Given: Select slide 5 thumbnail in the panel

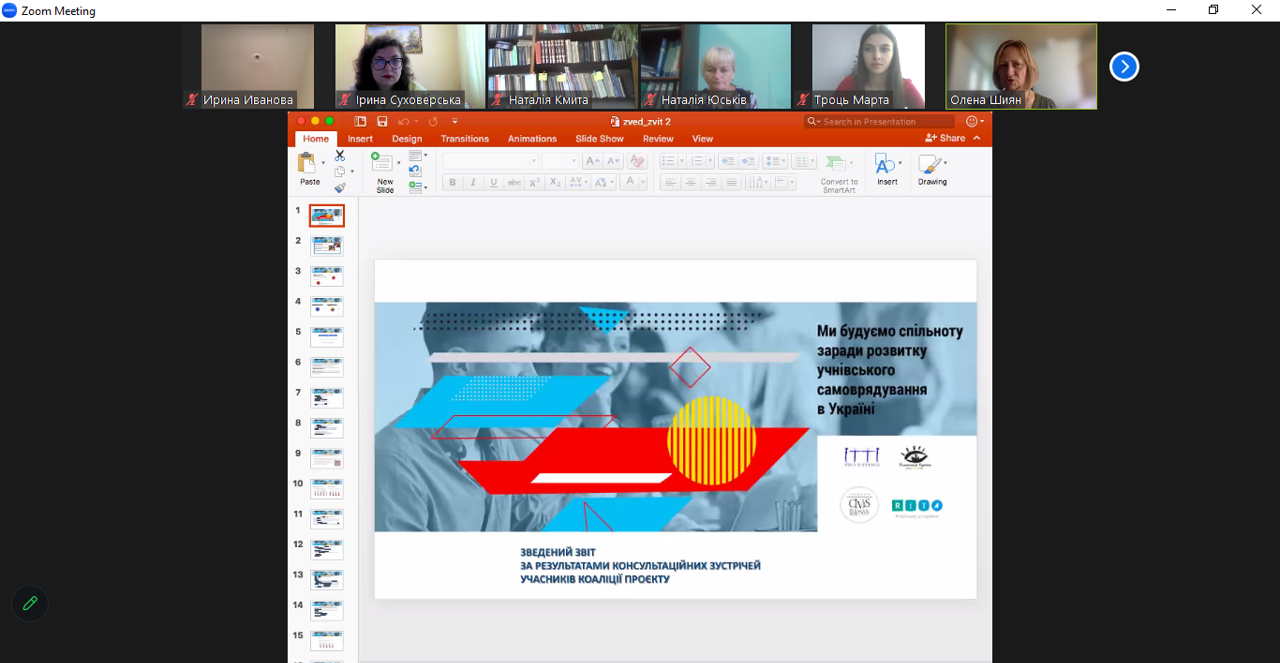Looking at the screenshot, I should tap(326, 336).
